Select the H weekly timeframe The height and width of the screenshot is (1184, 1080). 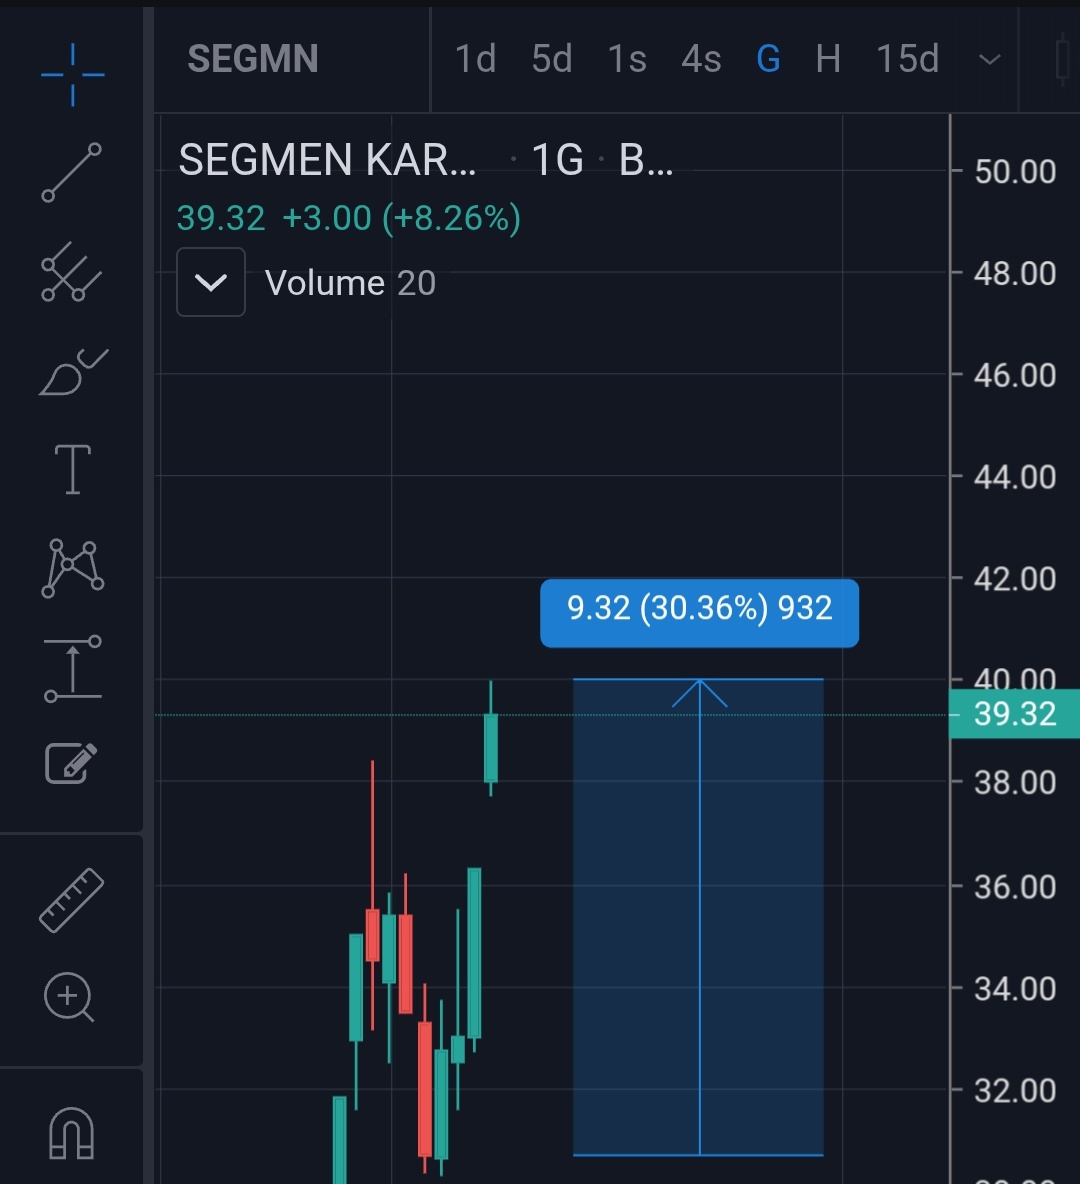828,59
